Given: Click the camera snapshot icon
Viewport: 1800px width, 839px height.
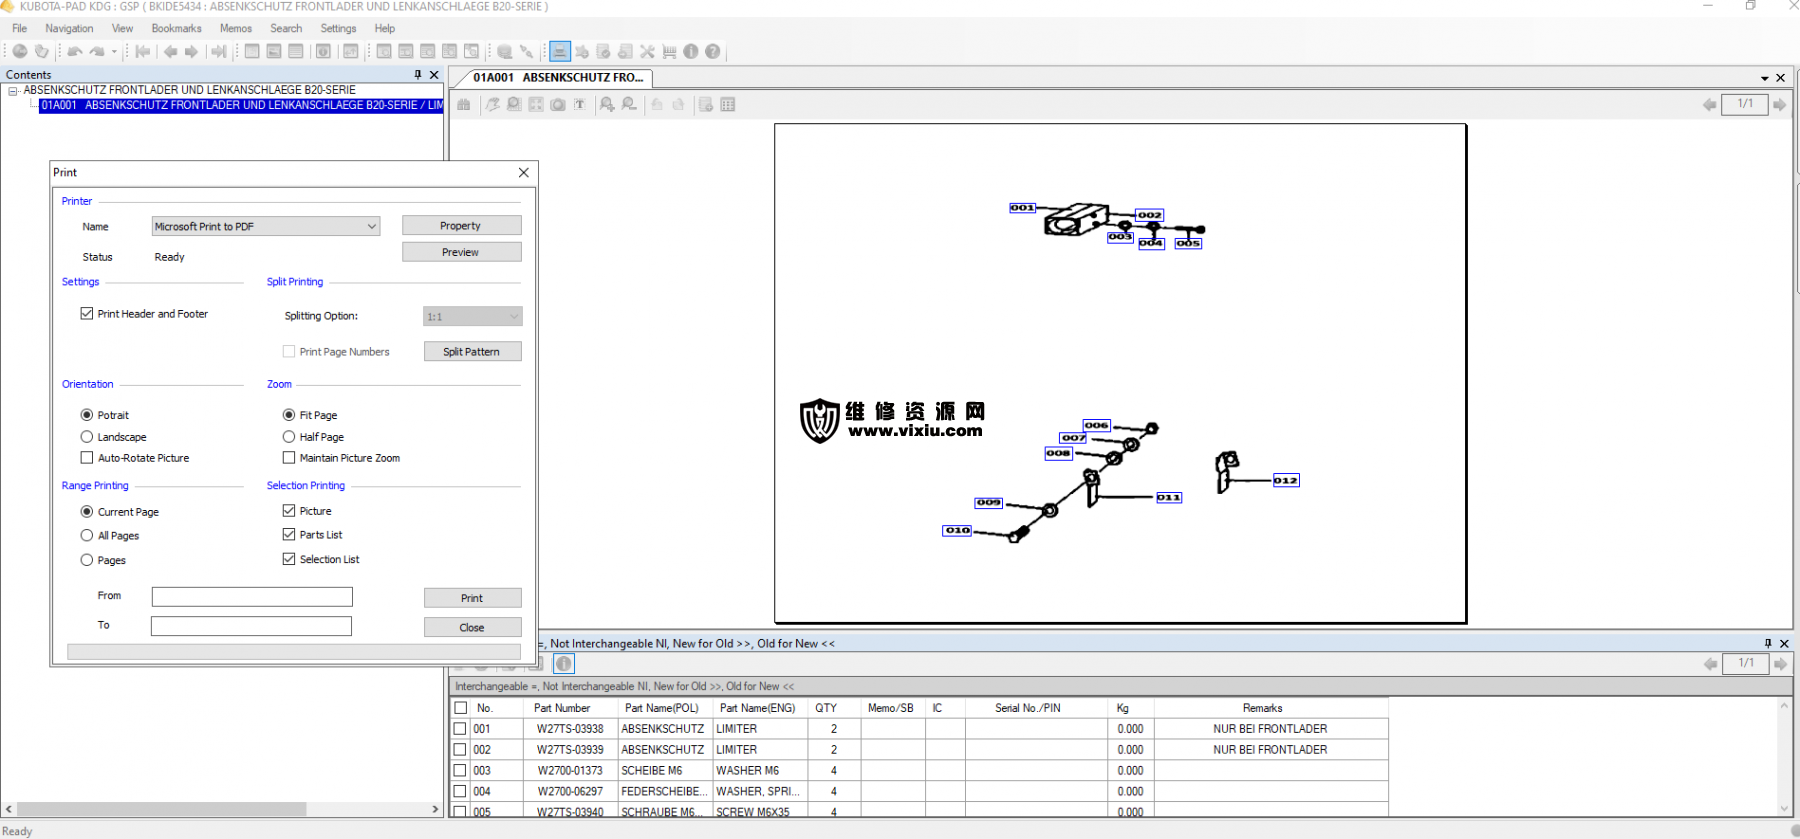Looking at the screenshot, I should [x=558, y=104].
